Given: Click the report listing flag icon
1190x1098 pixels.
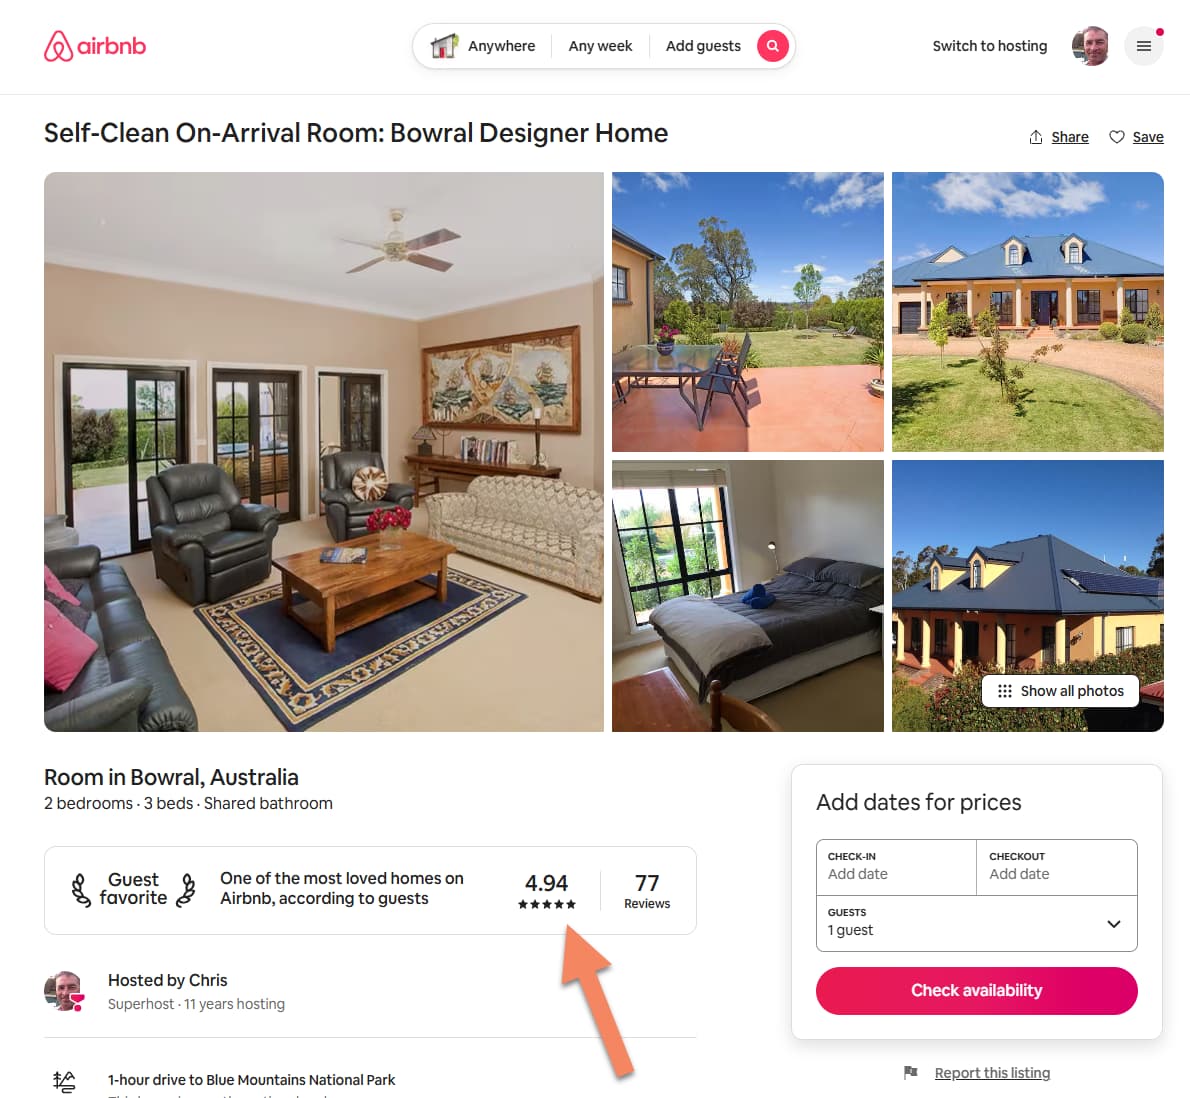Looking at the screenshot, I should [x=911, y=1072].
